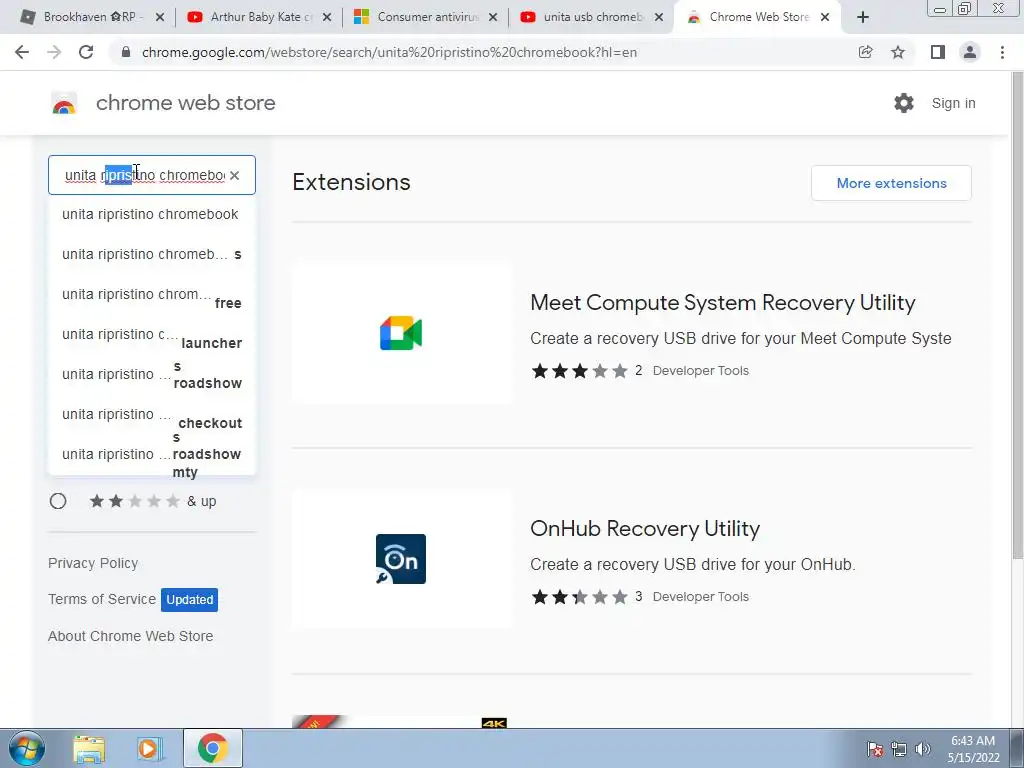Open the Windows Start menu

26,748
